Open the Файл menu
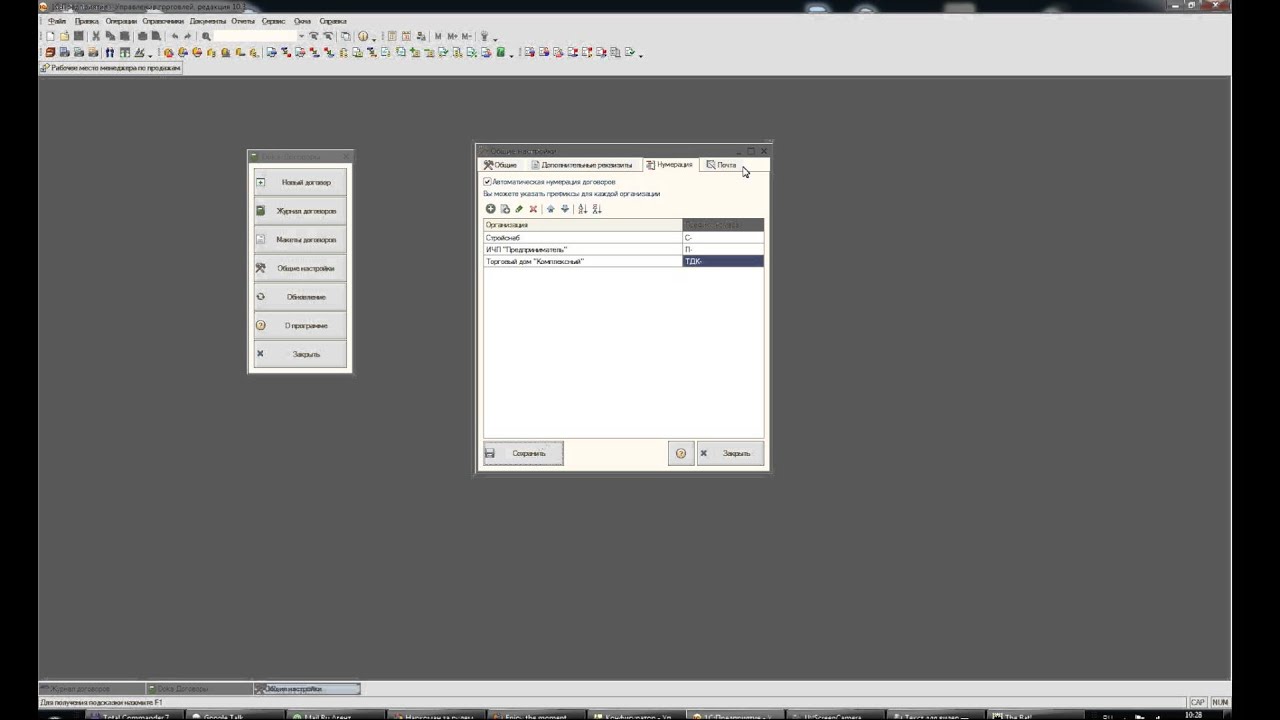Image resolution: width=1280 pixels, height=720 pixels. tap(57, 21)
